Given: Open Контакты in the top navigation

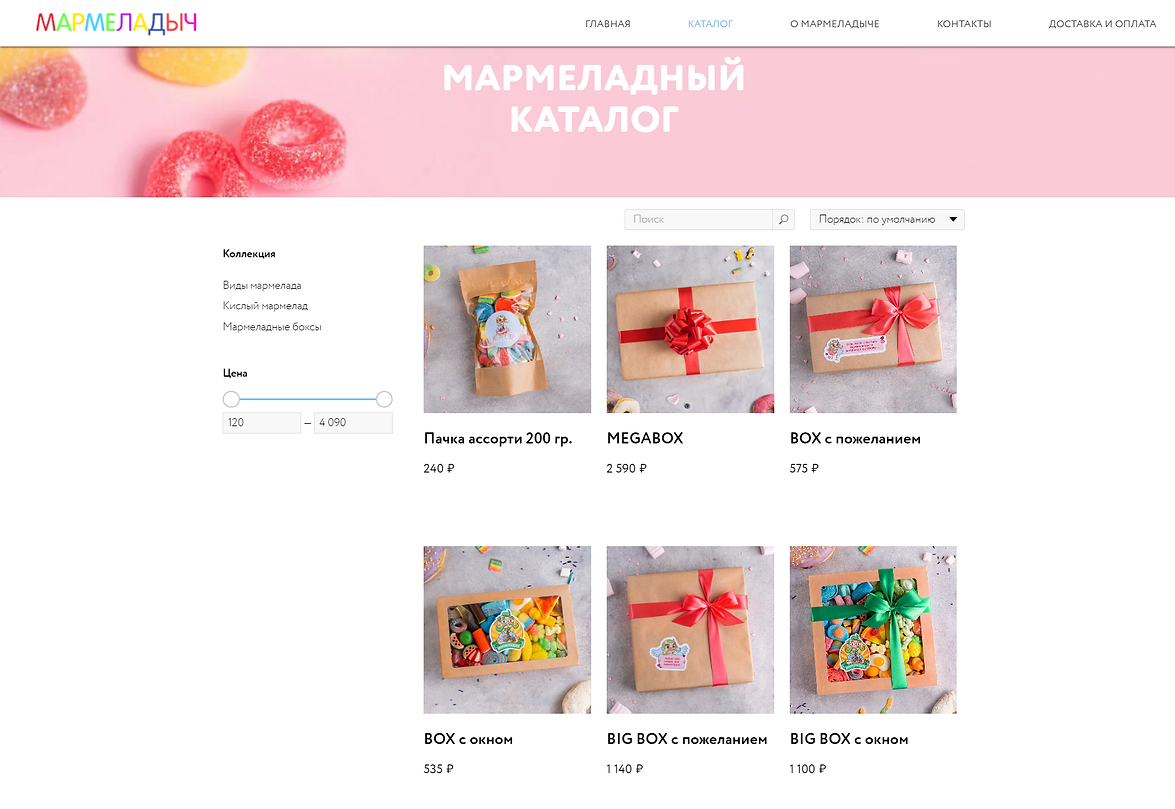Looking at the screenshot, I should 964,24.
